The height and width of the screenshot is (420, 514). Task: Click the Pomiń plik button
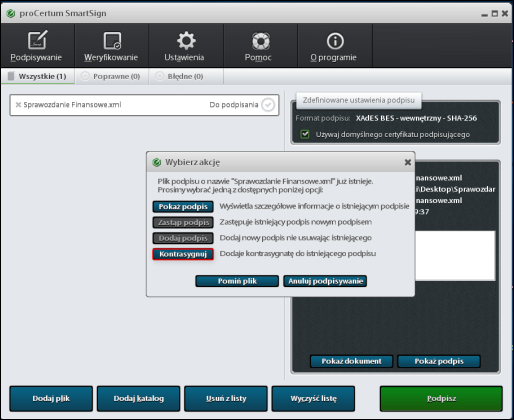pyautogui.click(x=237, y=281)
